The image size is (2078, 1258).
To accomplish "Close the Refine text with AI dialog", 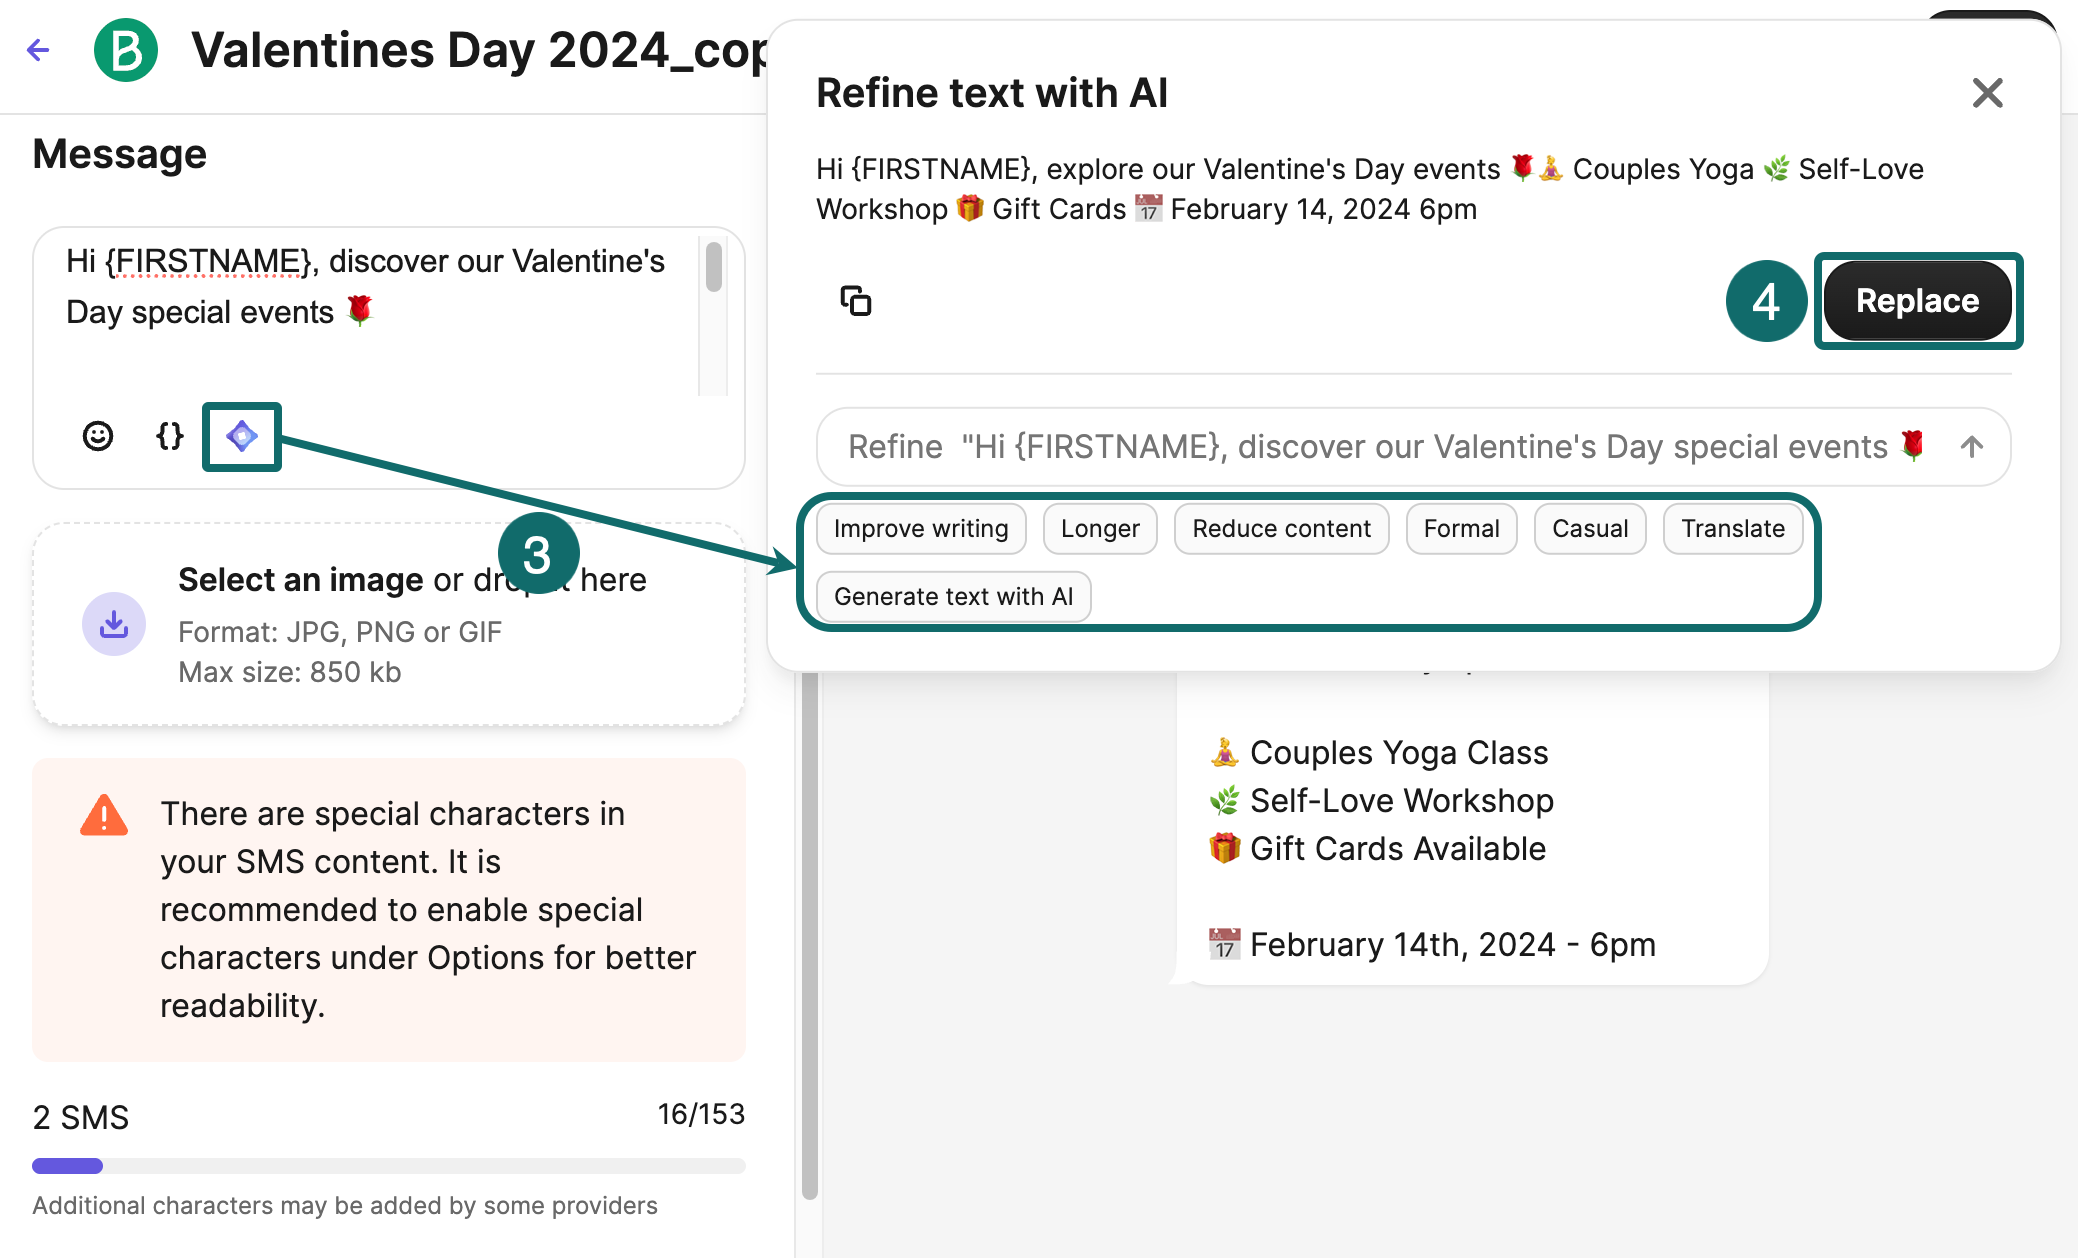I will pos(1987,93).
